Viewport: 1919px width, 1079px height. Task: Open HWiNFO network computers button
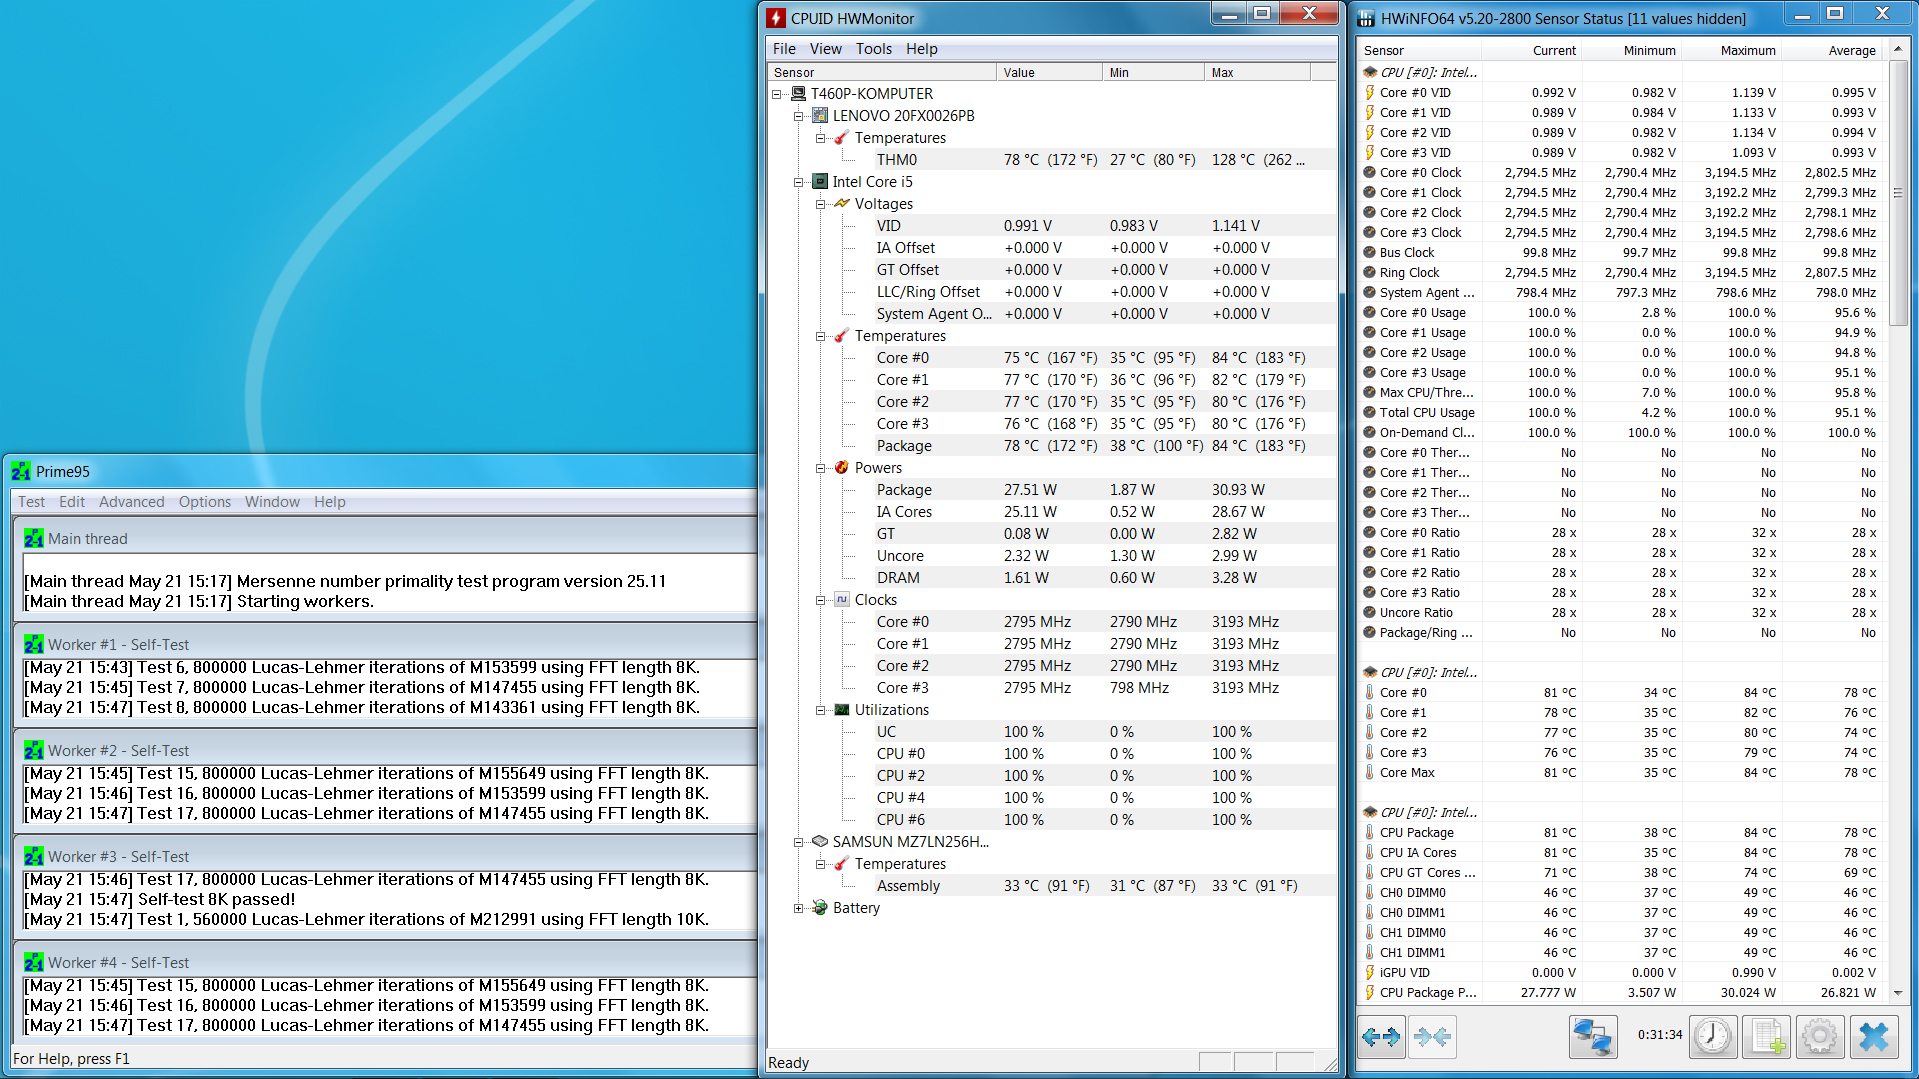tap(1593, 1037)
